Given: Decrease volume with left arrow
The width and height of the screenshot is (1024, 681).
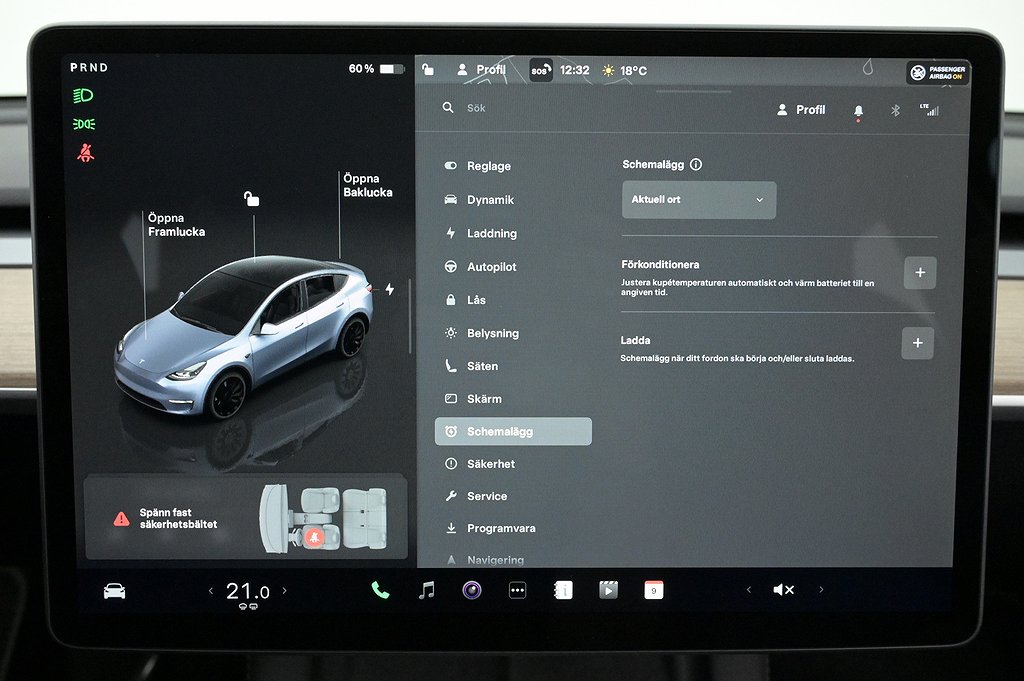Looking at the screenshot, I should (x=749, y=590).
